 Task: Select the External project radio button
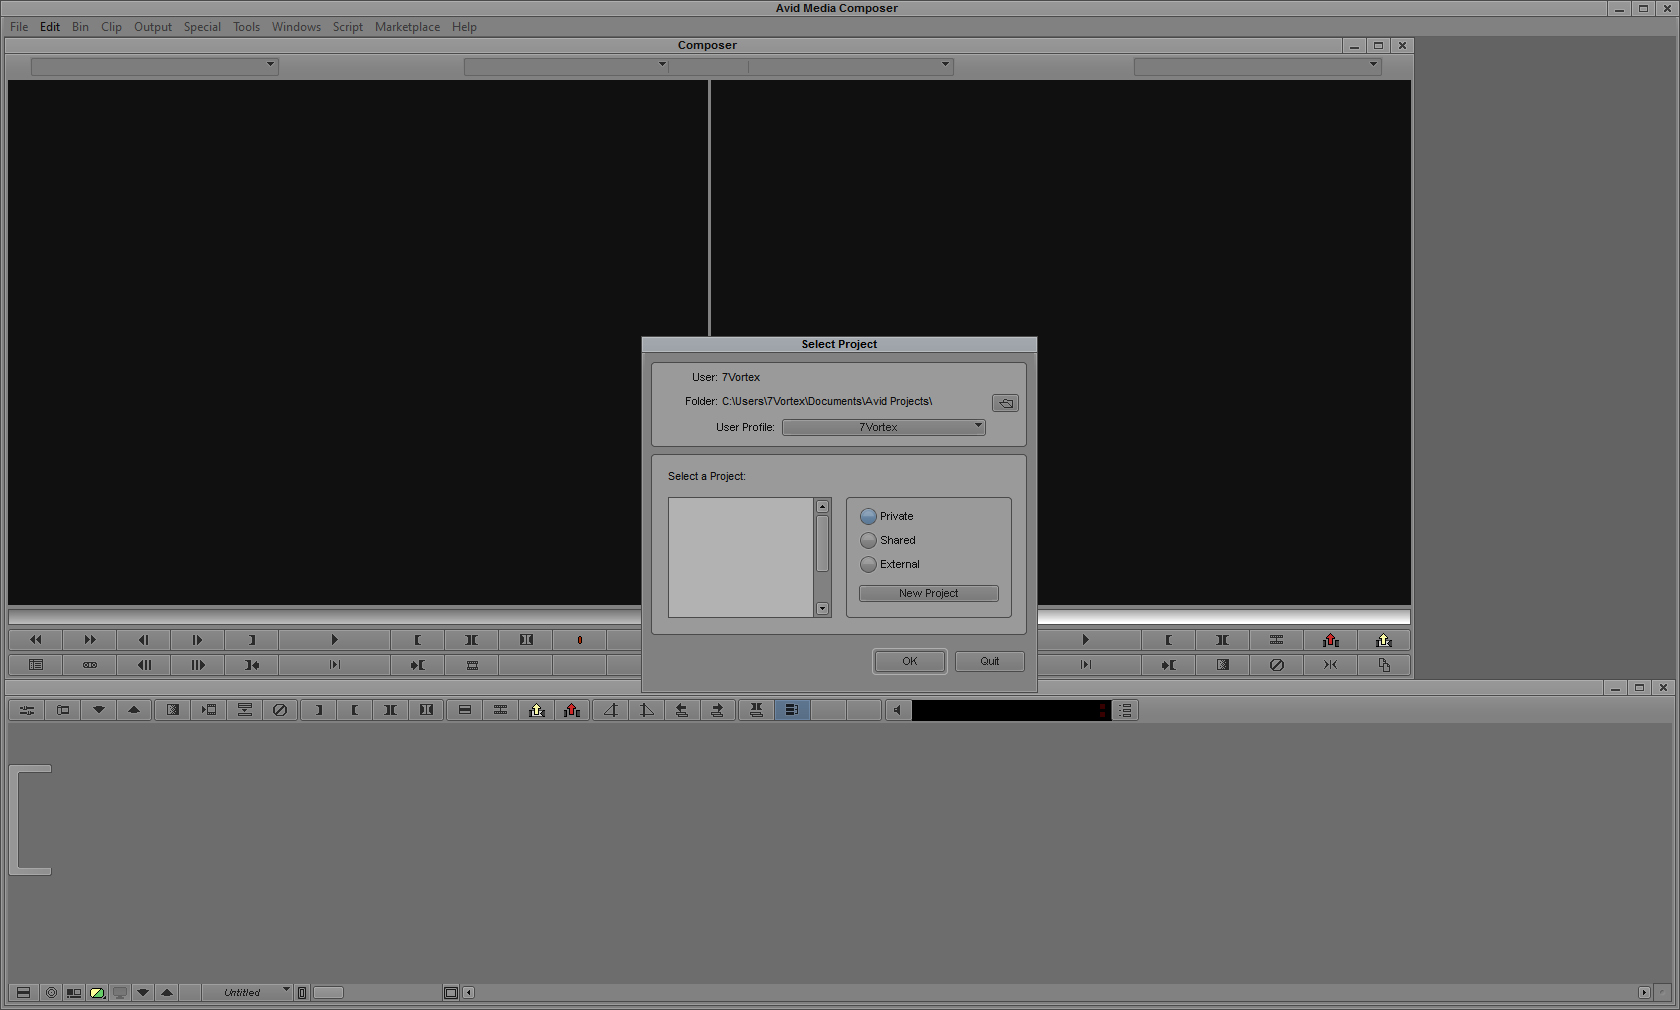click(868, 564)
